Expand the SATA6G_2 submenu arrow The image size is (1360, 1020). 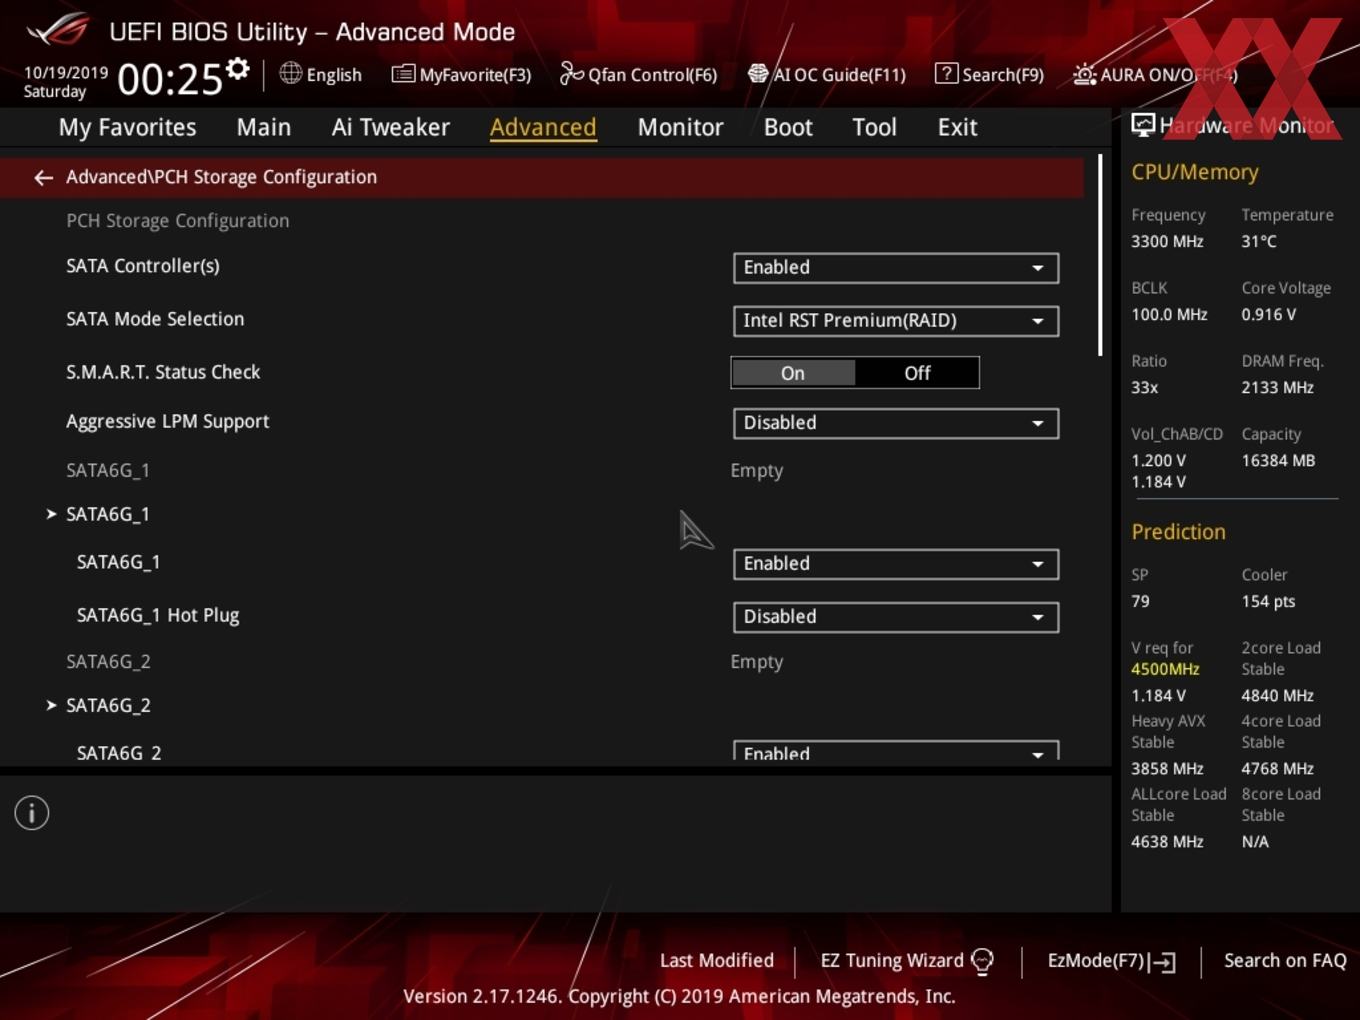pos(51,705)
